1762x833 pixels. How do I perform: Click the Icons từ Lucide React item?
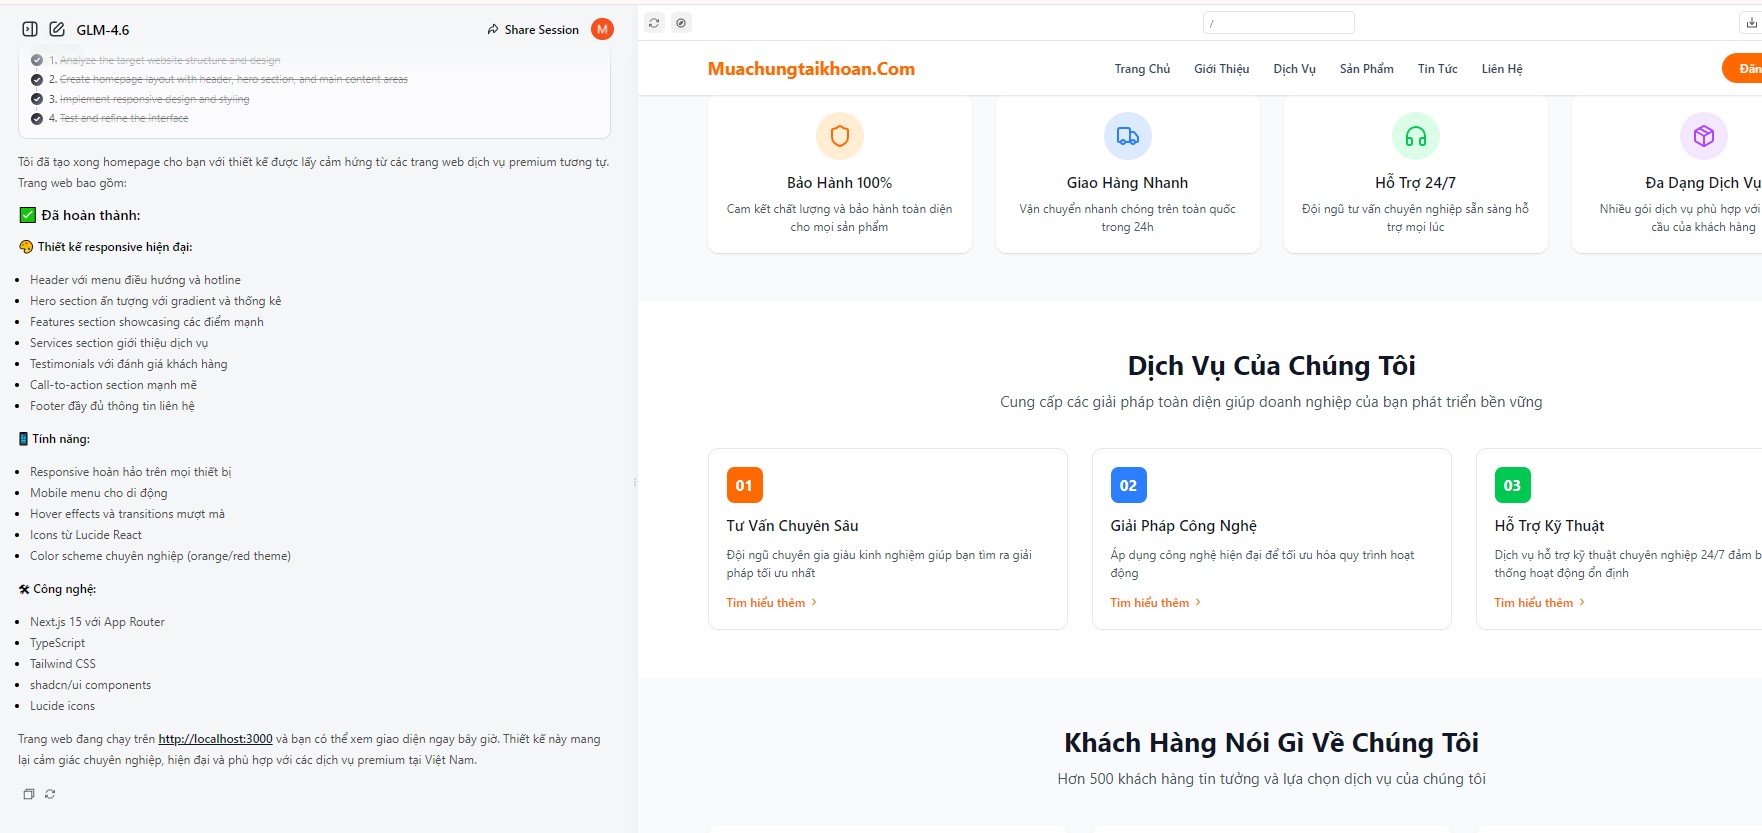86,535
